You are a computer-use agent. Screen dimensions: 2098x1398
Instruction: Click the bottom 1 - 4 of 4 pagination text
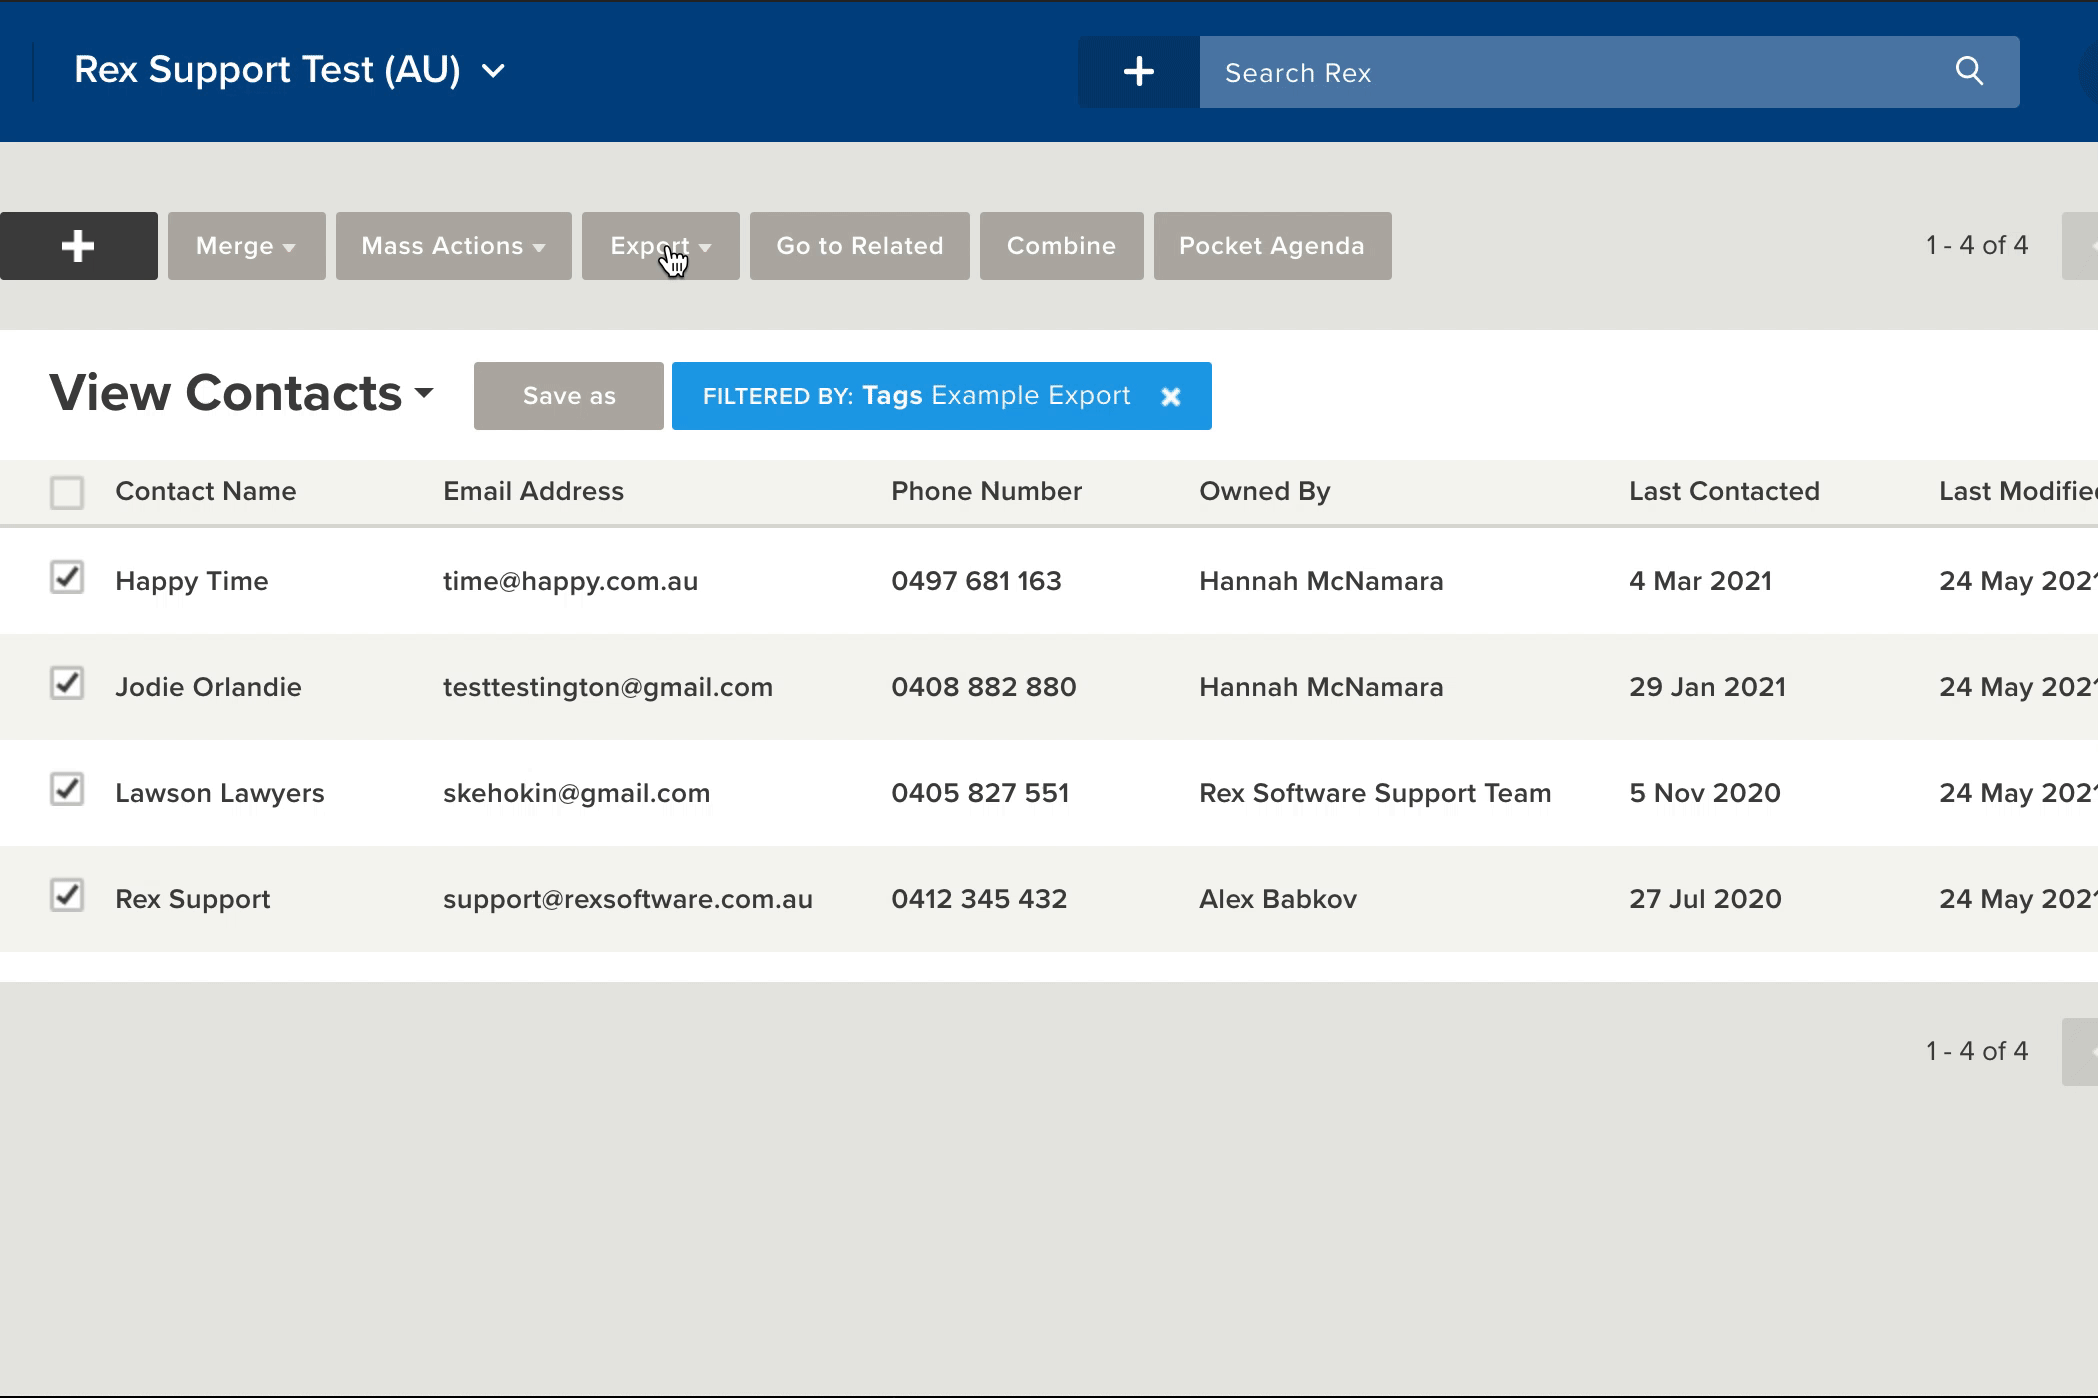(1977, 1051)
